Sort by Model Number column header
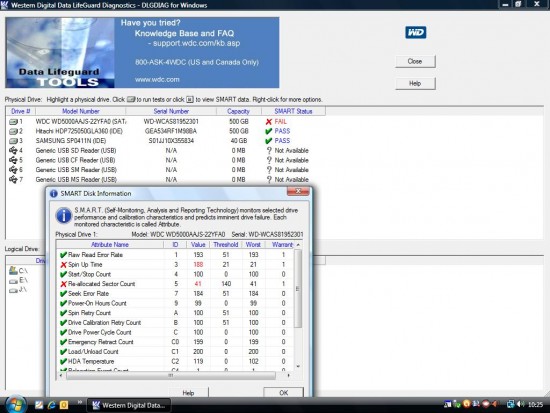This screenshot has height=413, width=550. (x=81, y=111)
